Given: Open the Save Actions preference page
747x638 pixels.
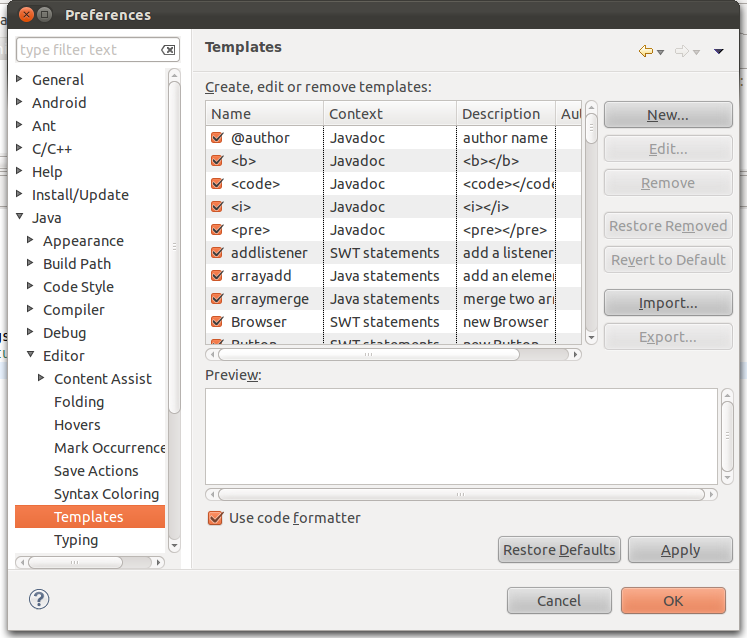Looking at the screenshot, I should coord(96,471).
